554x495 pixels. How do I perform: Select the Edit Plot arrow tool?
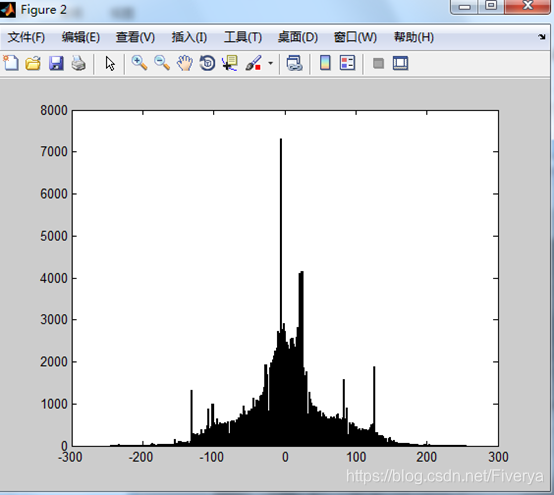coord(110,64)
